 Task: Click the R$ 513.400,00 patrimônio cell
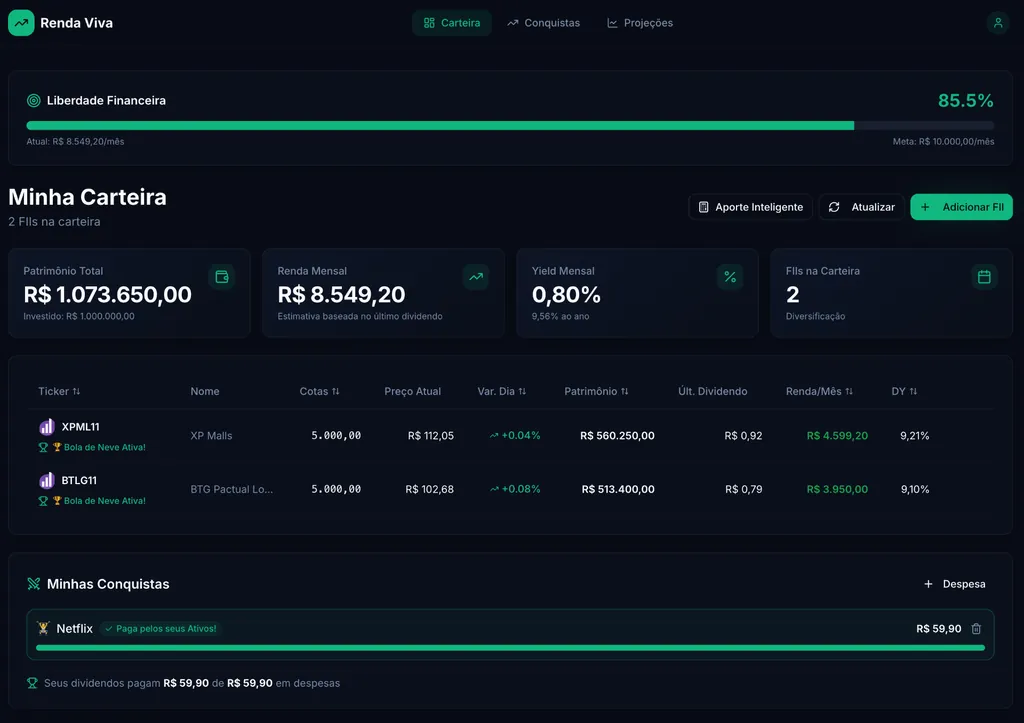[618, 489]
